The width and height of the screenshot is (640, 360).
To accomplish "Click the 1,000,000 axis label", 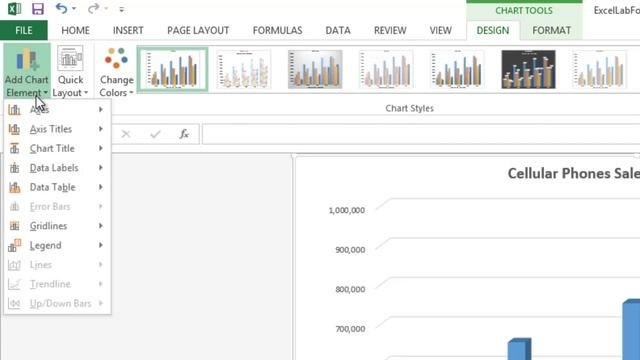I will pyautogui.click(x=347, y=210).
